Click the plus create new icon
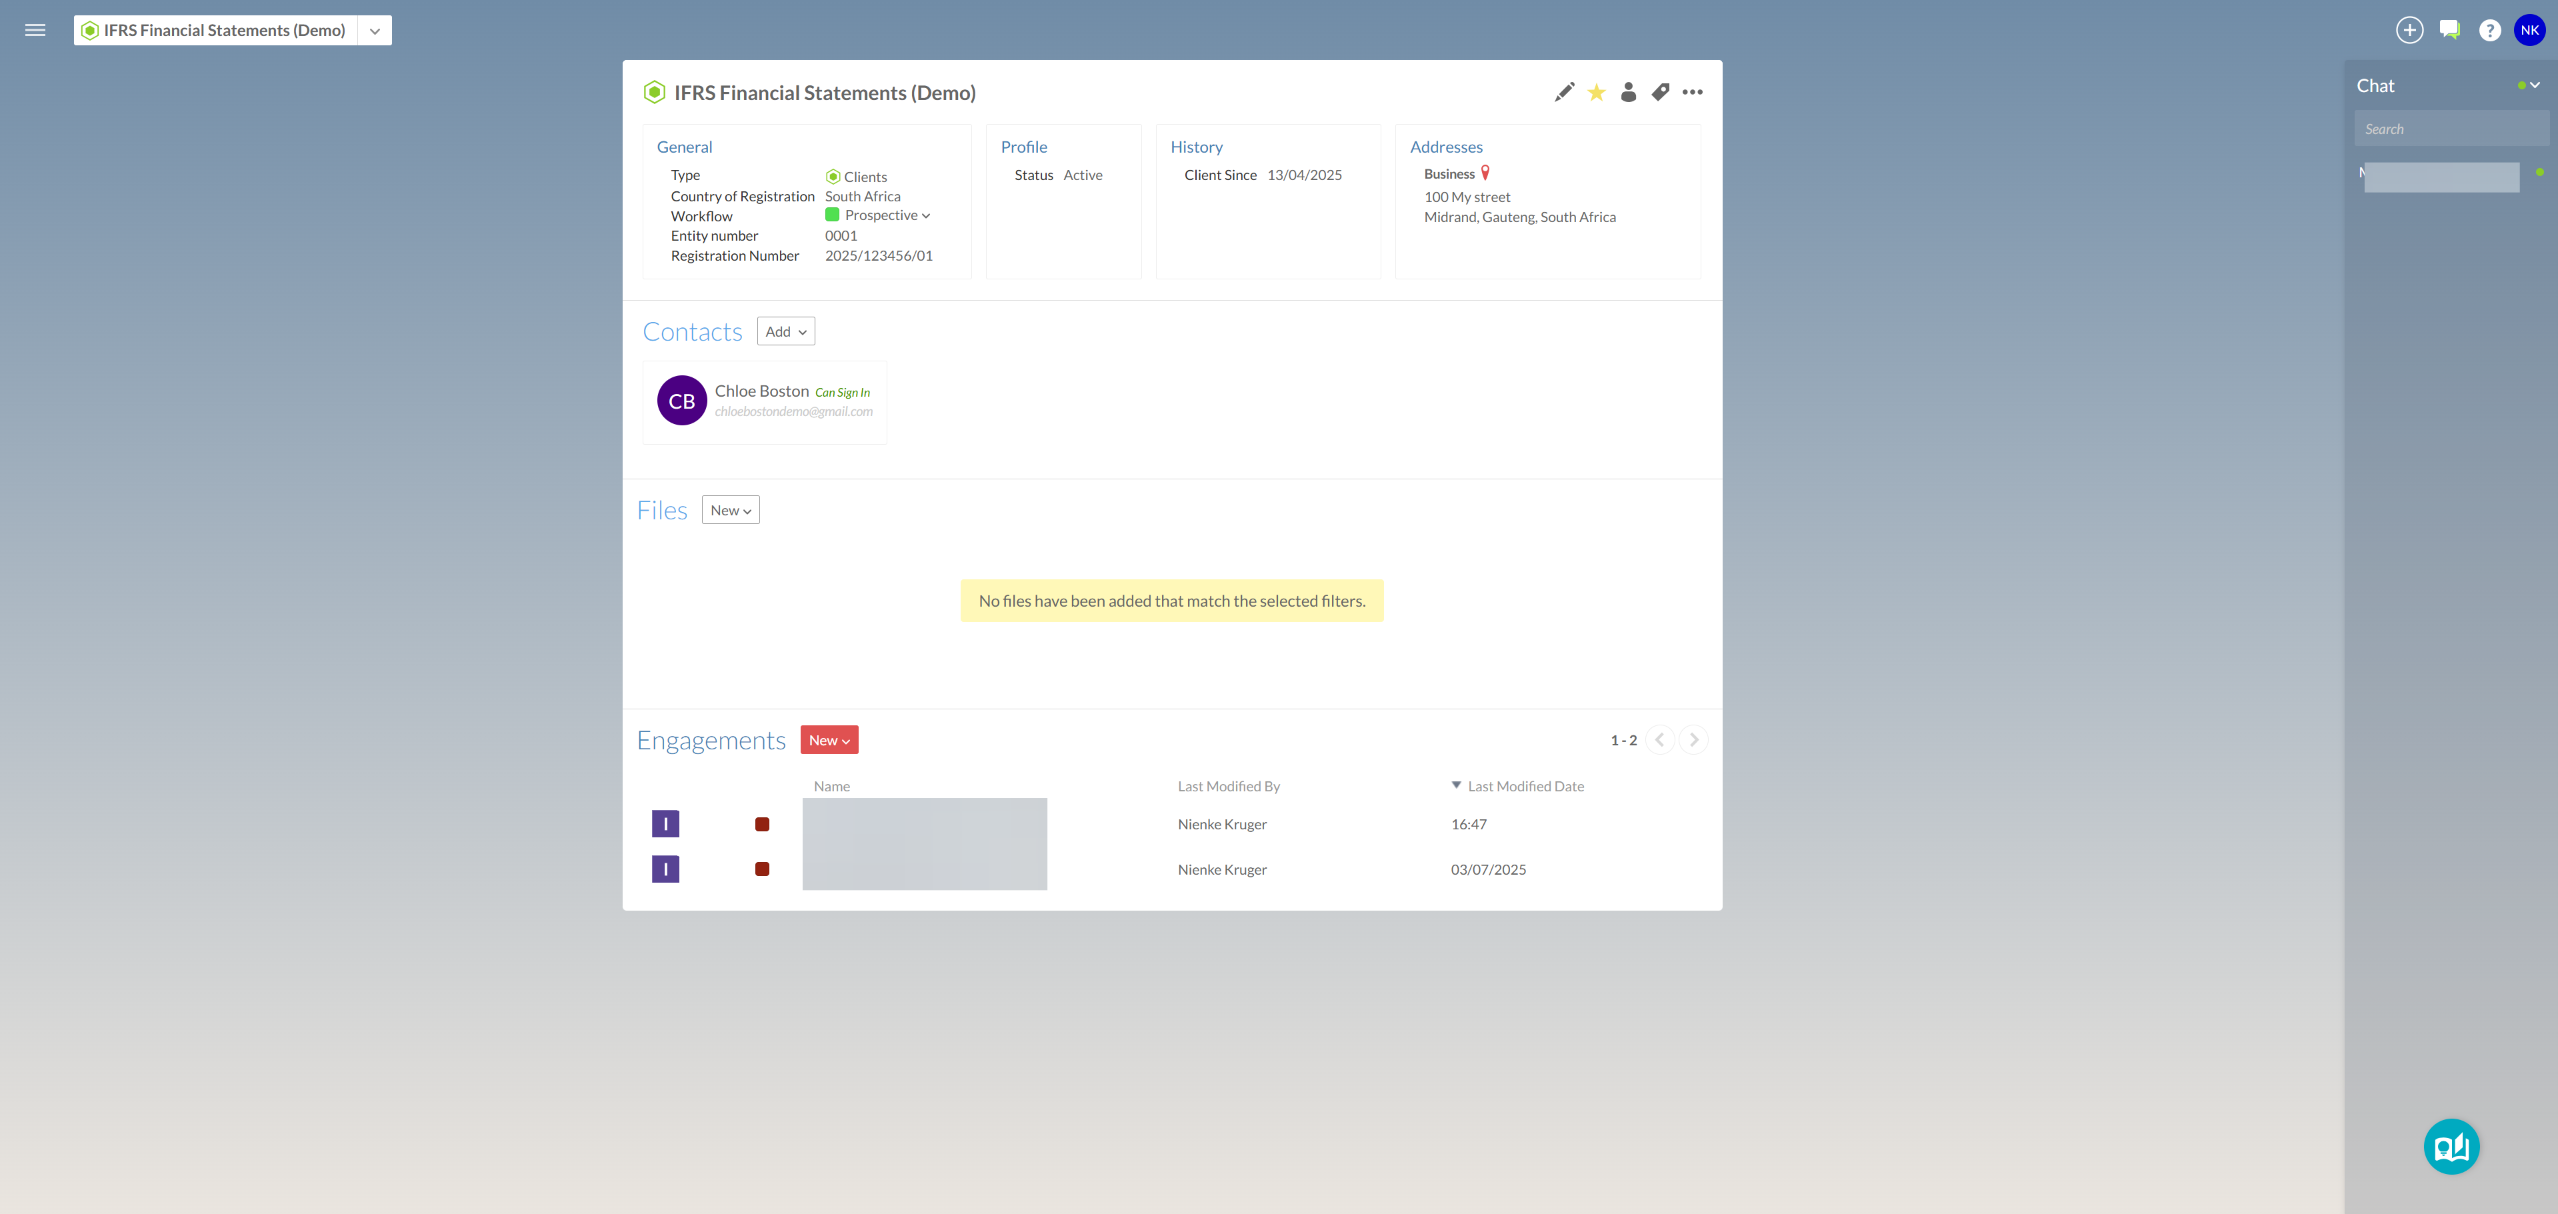 click(x=2409, y=30)
